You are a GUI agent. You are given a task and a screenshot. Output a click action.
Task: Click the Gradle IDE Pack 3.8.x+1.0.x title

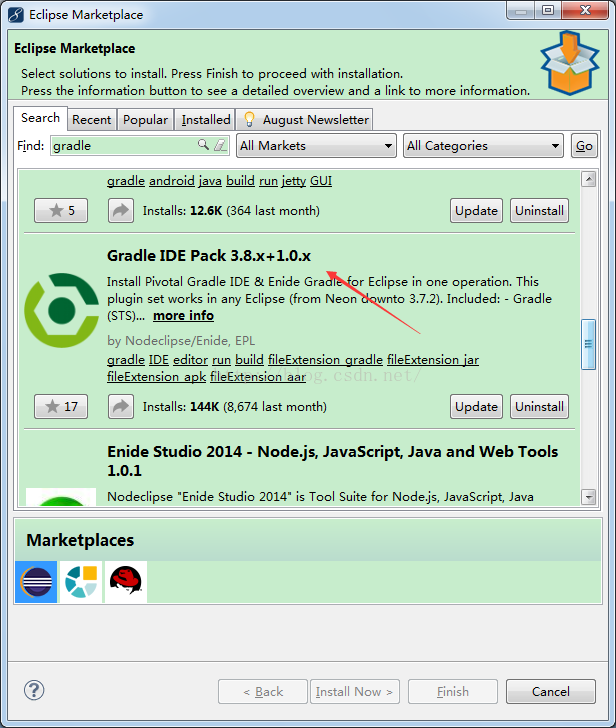(x=209, y=255)
